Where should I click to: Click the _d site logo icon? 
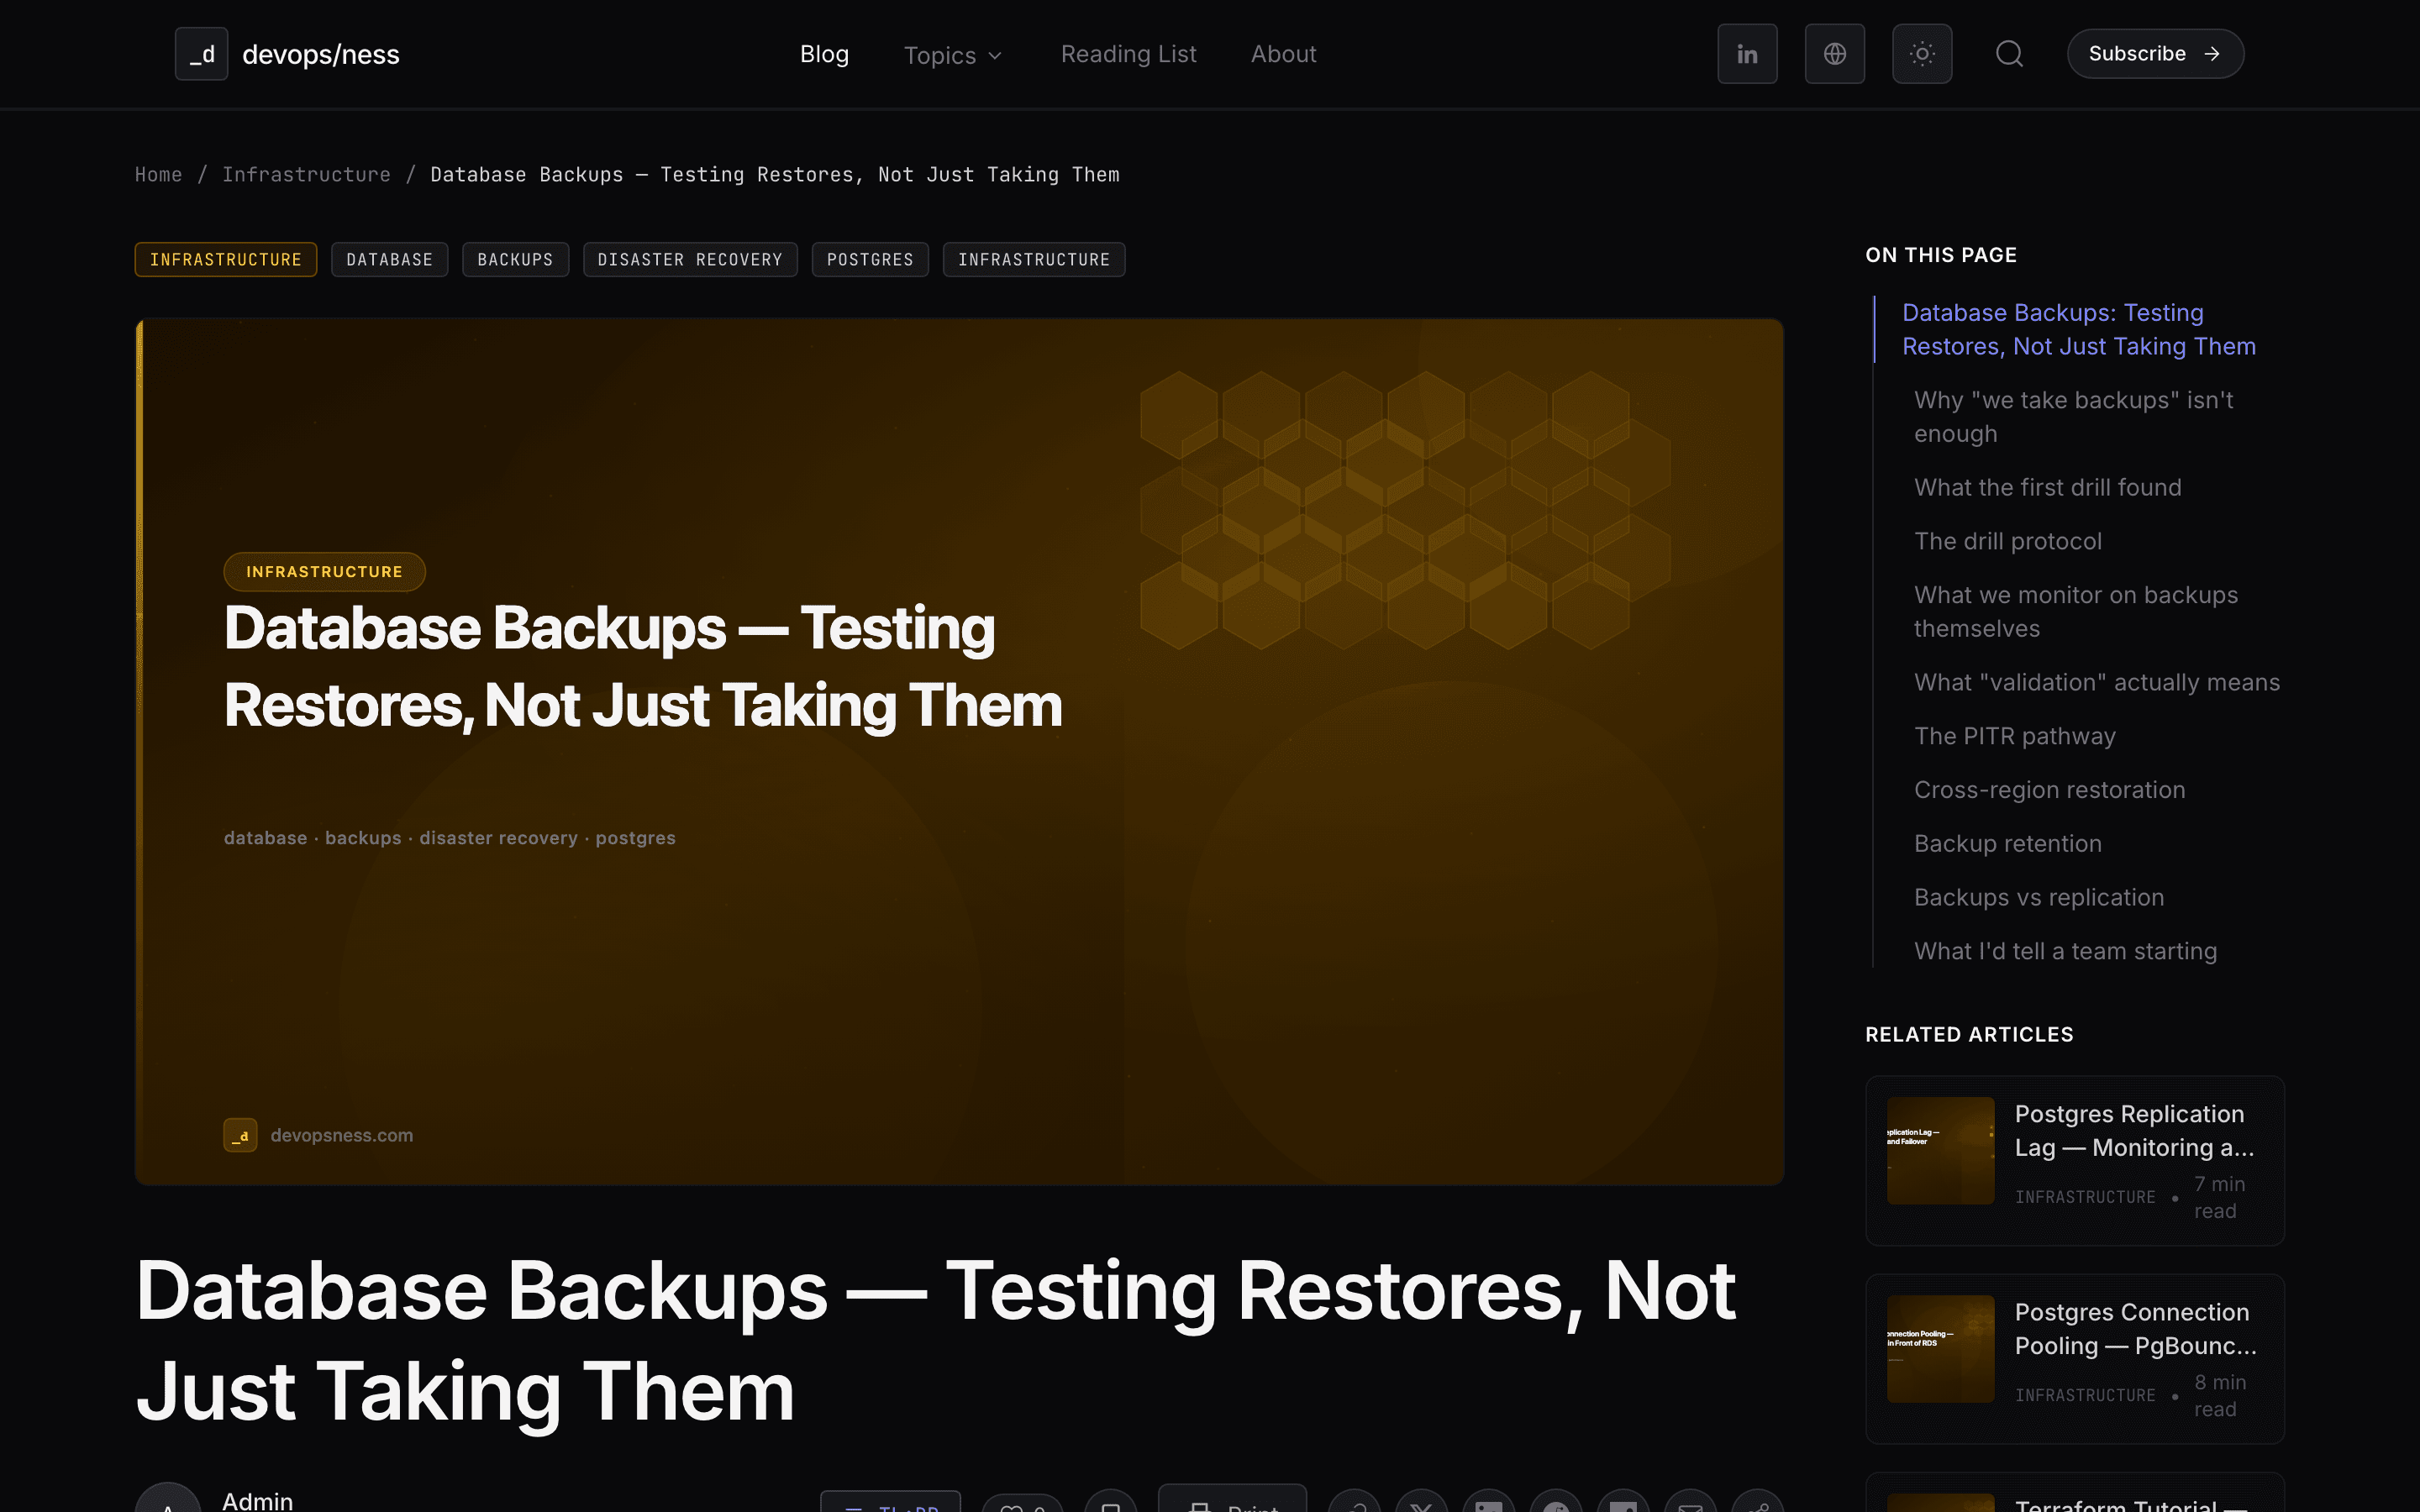[x=201, y=54]
